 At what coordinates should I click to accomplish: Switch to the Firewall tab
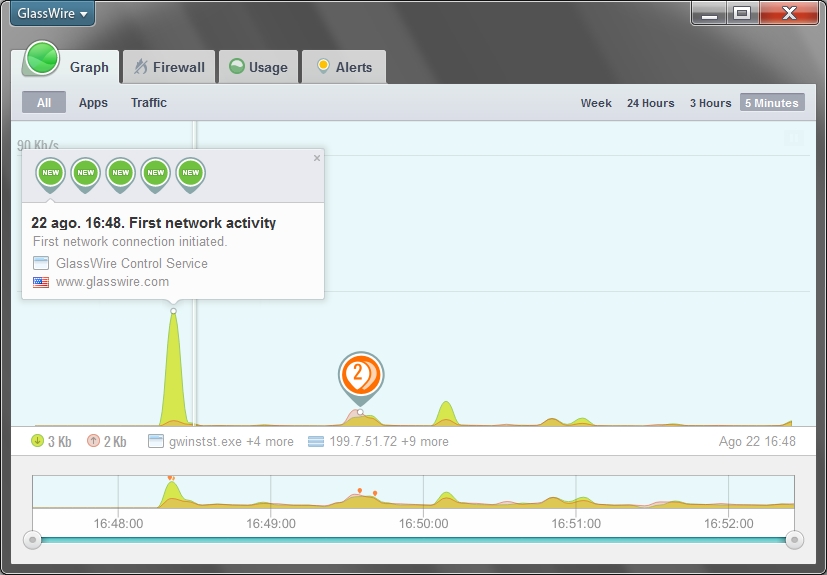click(169, 67)
